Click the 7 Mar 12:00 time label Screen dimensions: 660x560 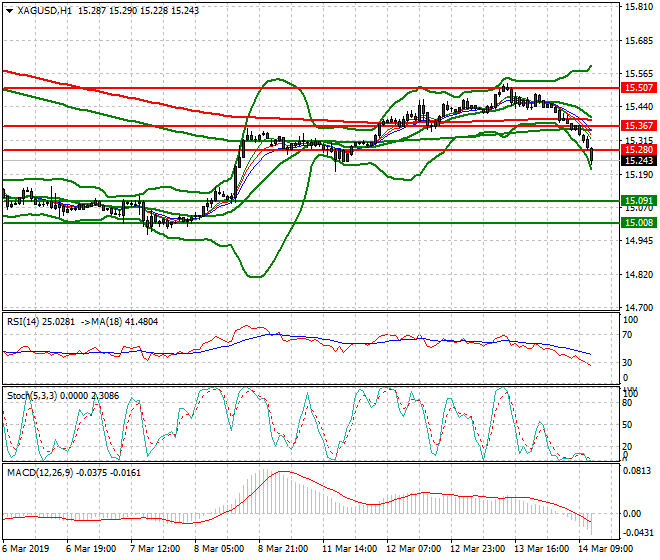tap(155, 549)
